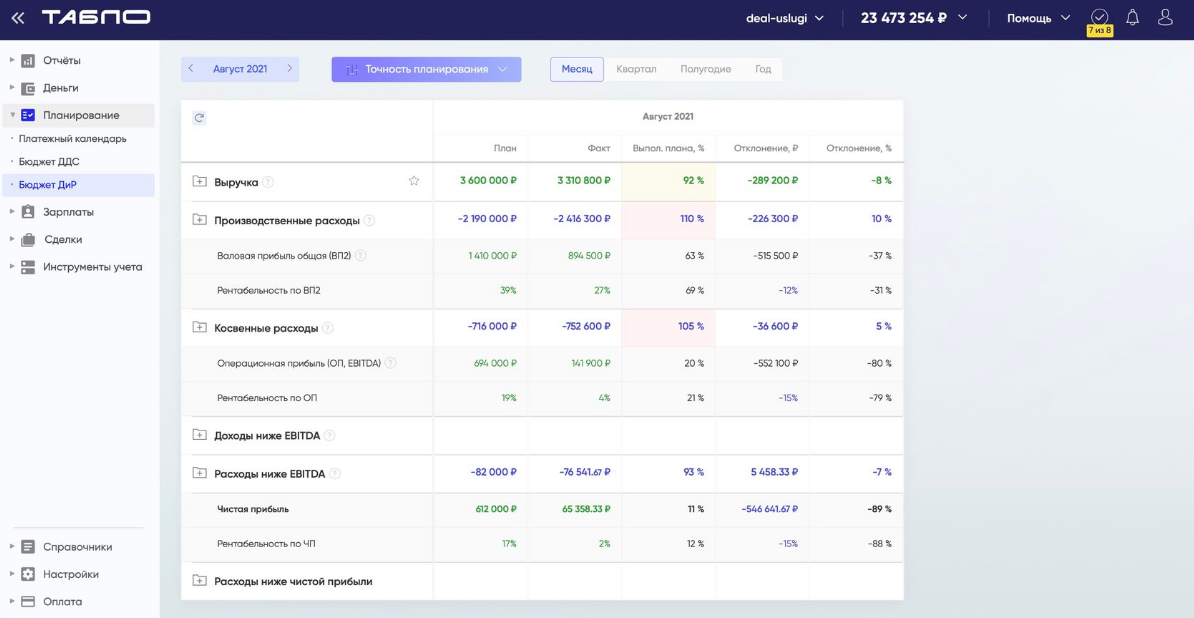Mark Выручка row with star icon
This screenshot has height=618, width=1194.
(414, 181)
